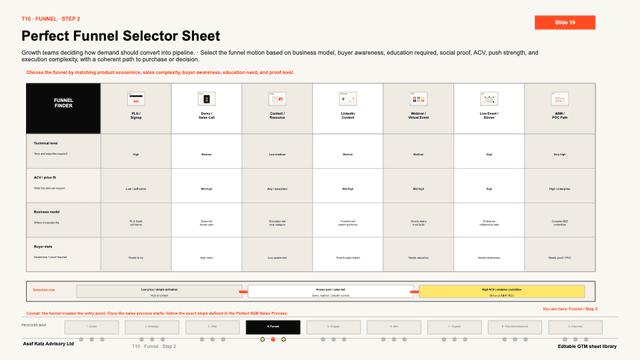
Task: Click the Content / Resource funnel icon
Action: click(x=277, y=99)
